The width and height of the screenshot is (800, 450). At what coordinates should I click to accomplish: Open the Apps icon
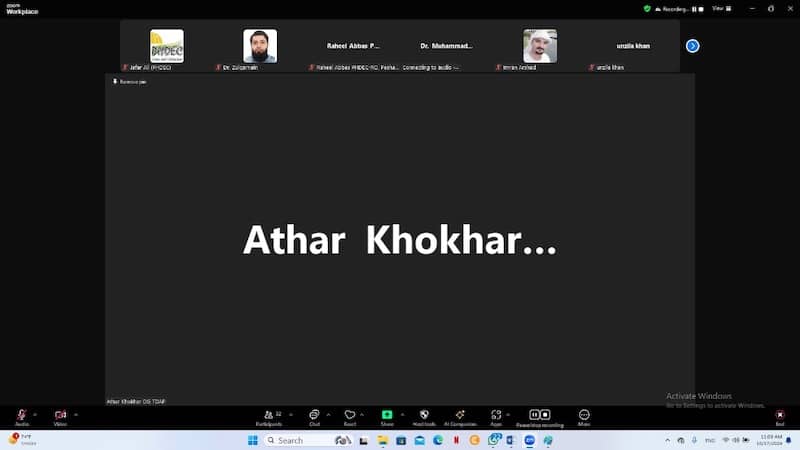pyautogui.click(x=496, y=415)
